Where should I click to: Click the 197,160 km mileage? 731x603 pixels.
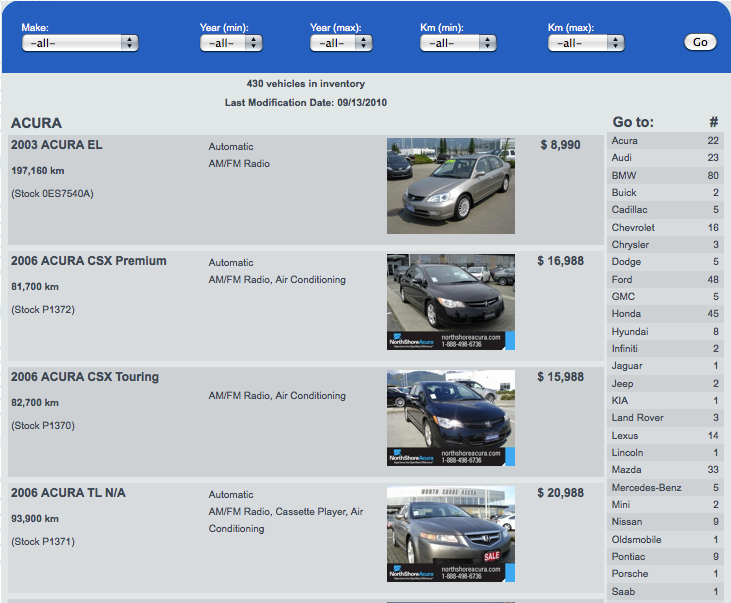(x=38, y=171)
